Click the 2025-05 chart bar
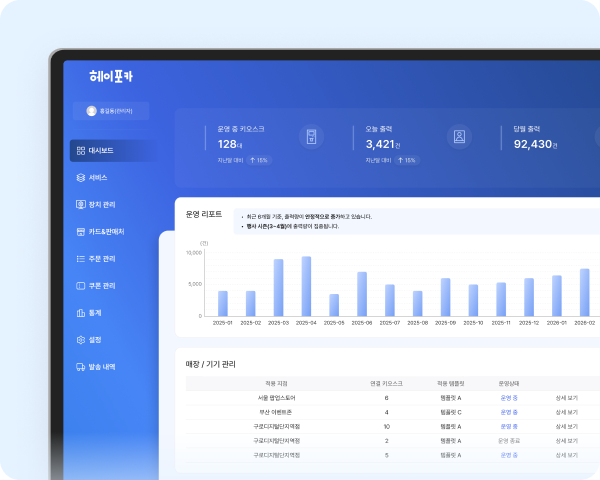 [334, 305]
